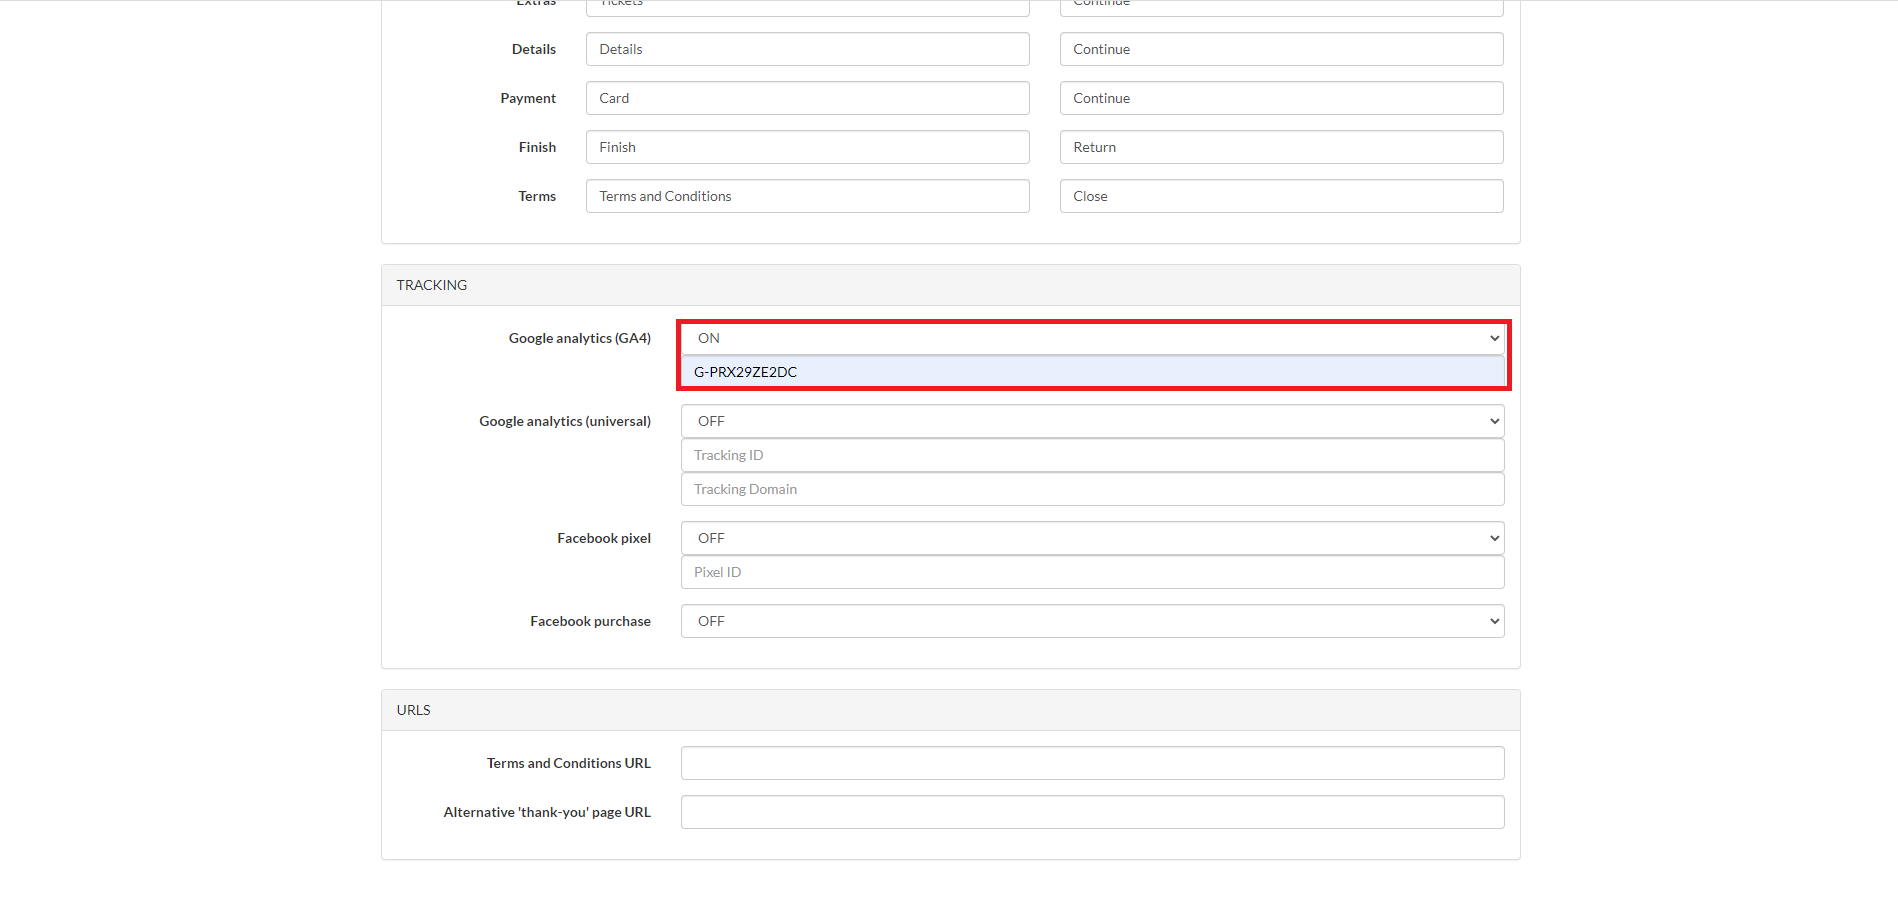This screenshot has height=903, width=1898.
Task: Open the Google analytics (universal) OFF dropdown
Action: [1092, 421]
